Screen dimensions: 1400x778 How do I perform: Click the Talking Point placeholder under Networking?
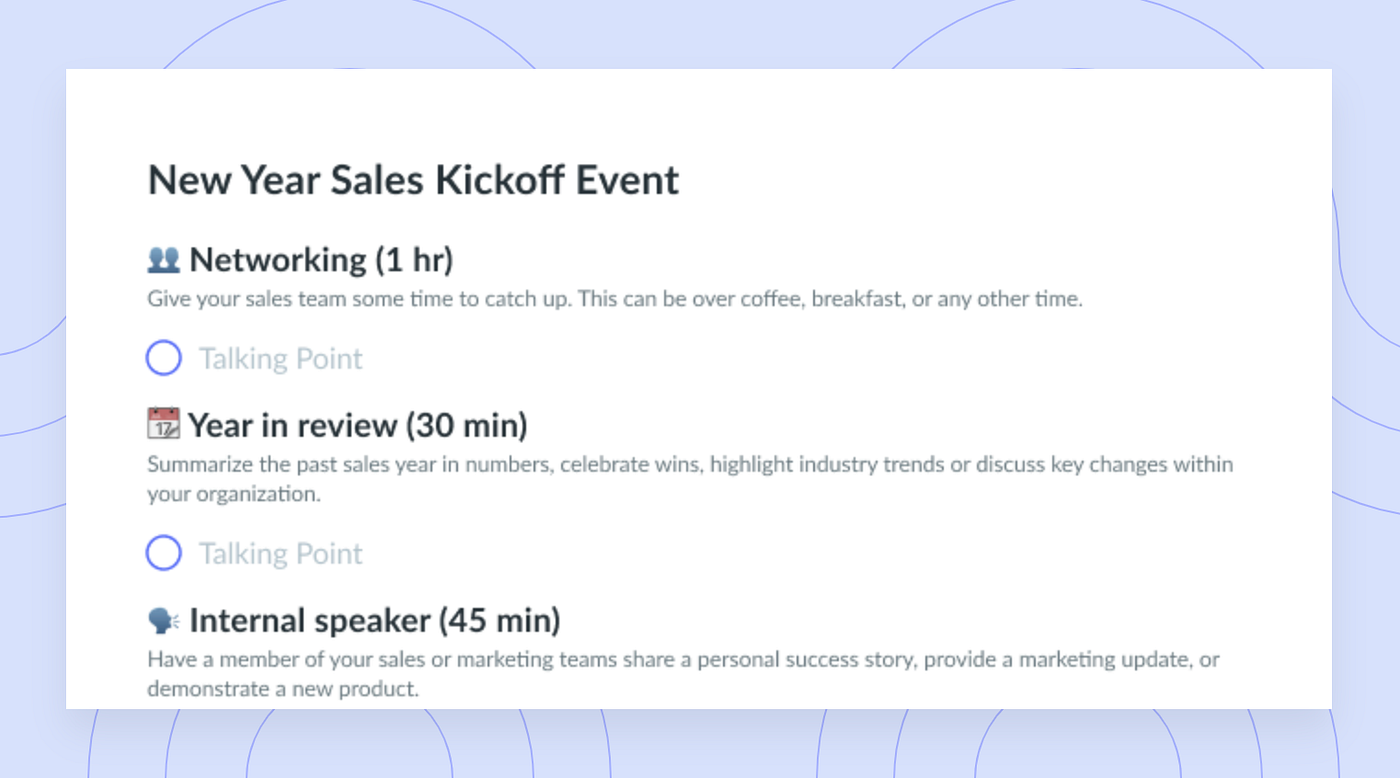click(281, 358)
